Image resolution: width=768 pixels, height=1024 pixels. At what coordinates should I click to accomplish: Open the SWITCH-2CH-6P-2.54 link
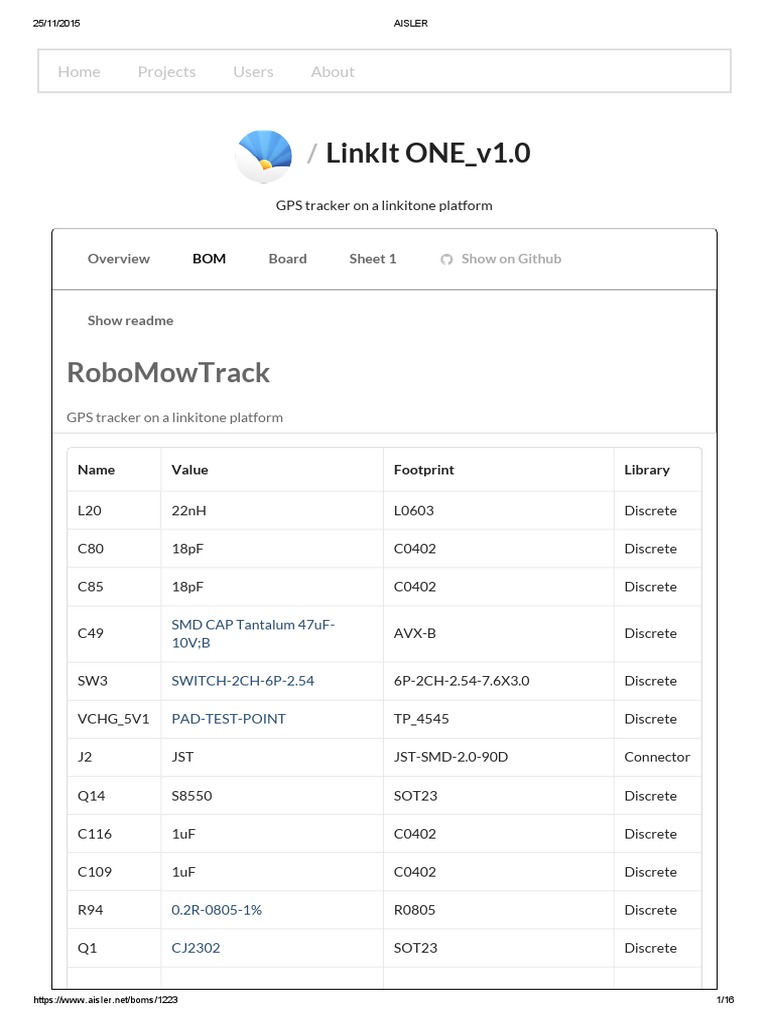tap(242, 680)
